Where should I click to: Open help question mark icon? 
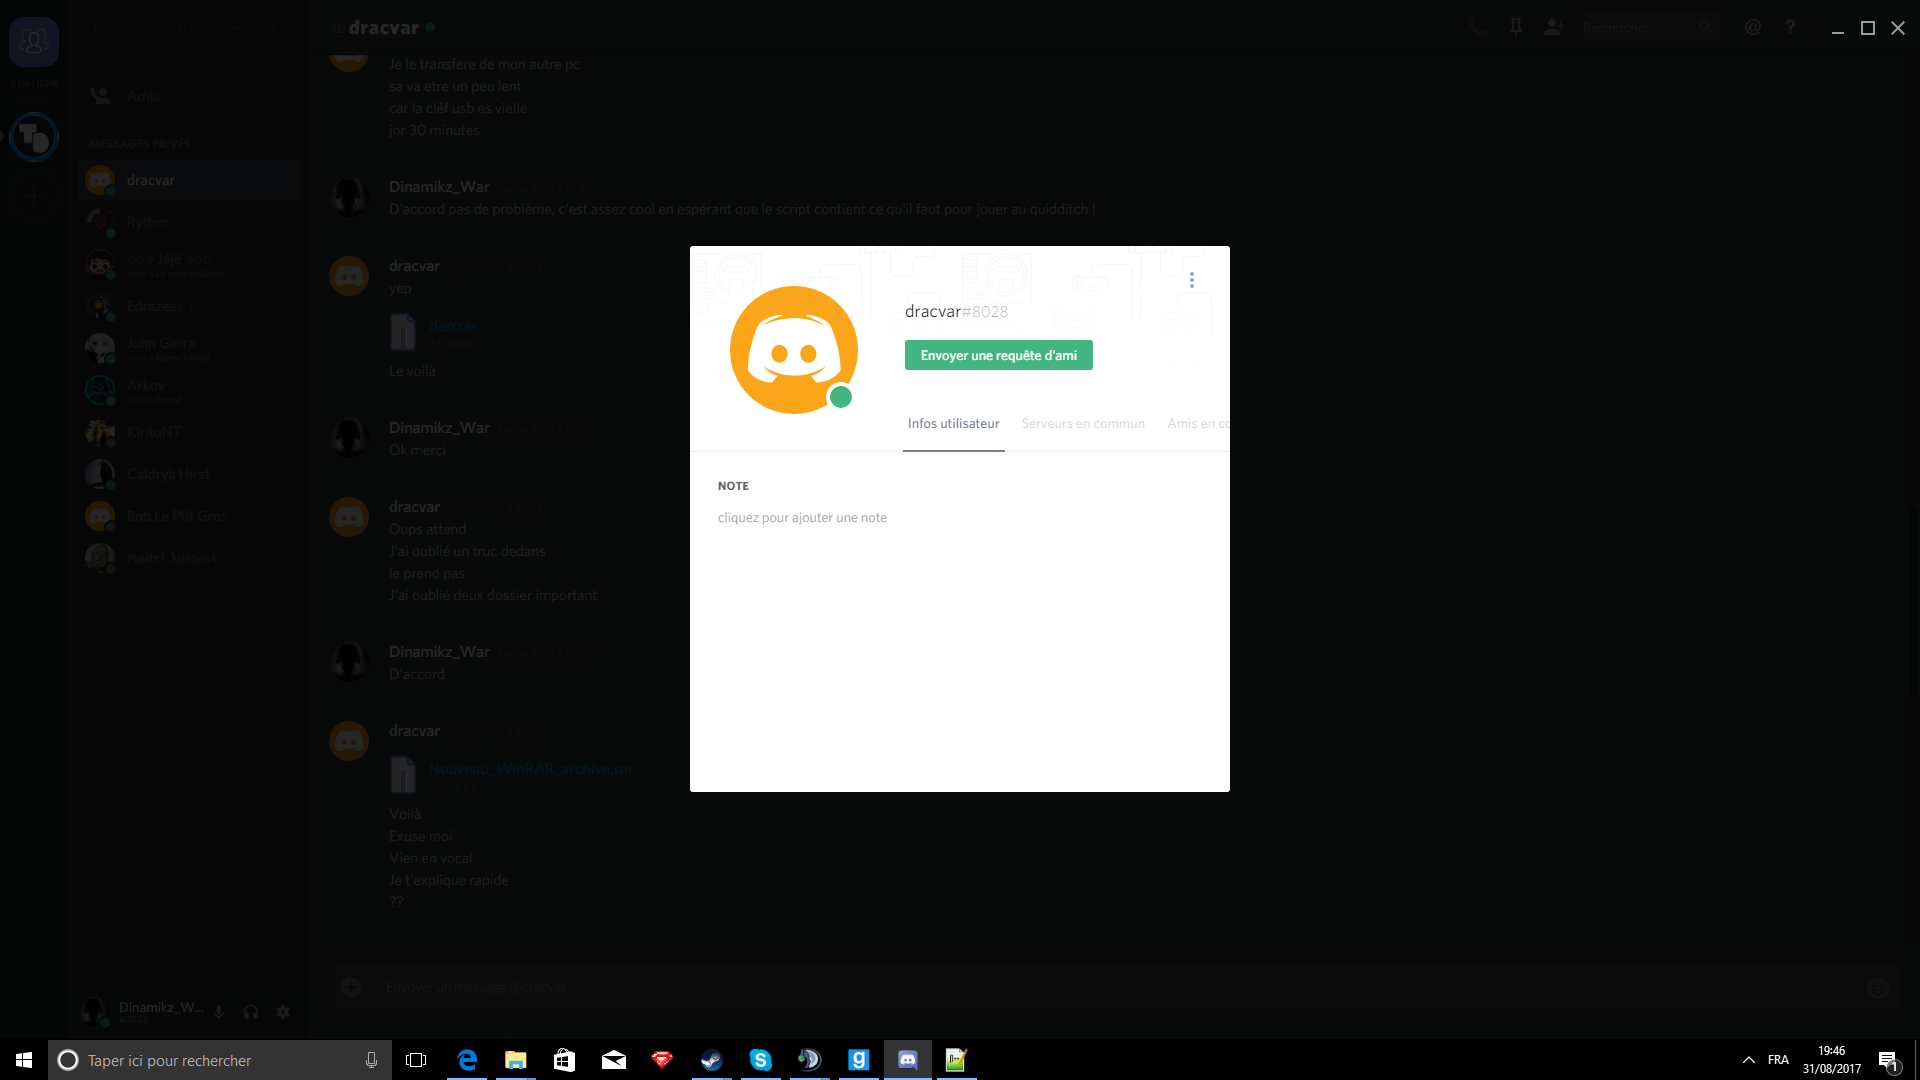point(1790,28)
